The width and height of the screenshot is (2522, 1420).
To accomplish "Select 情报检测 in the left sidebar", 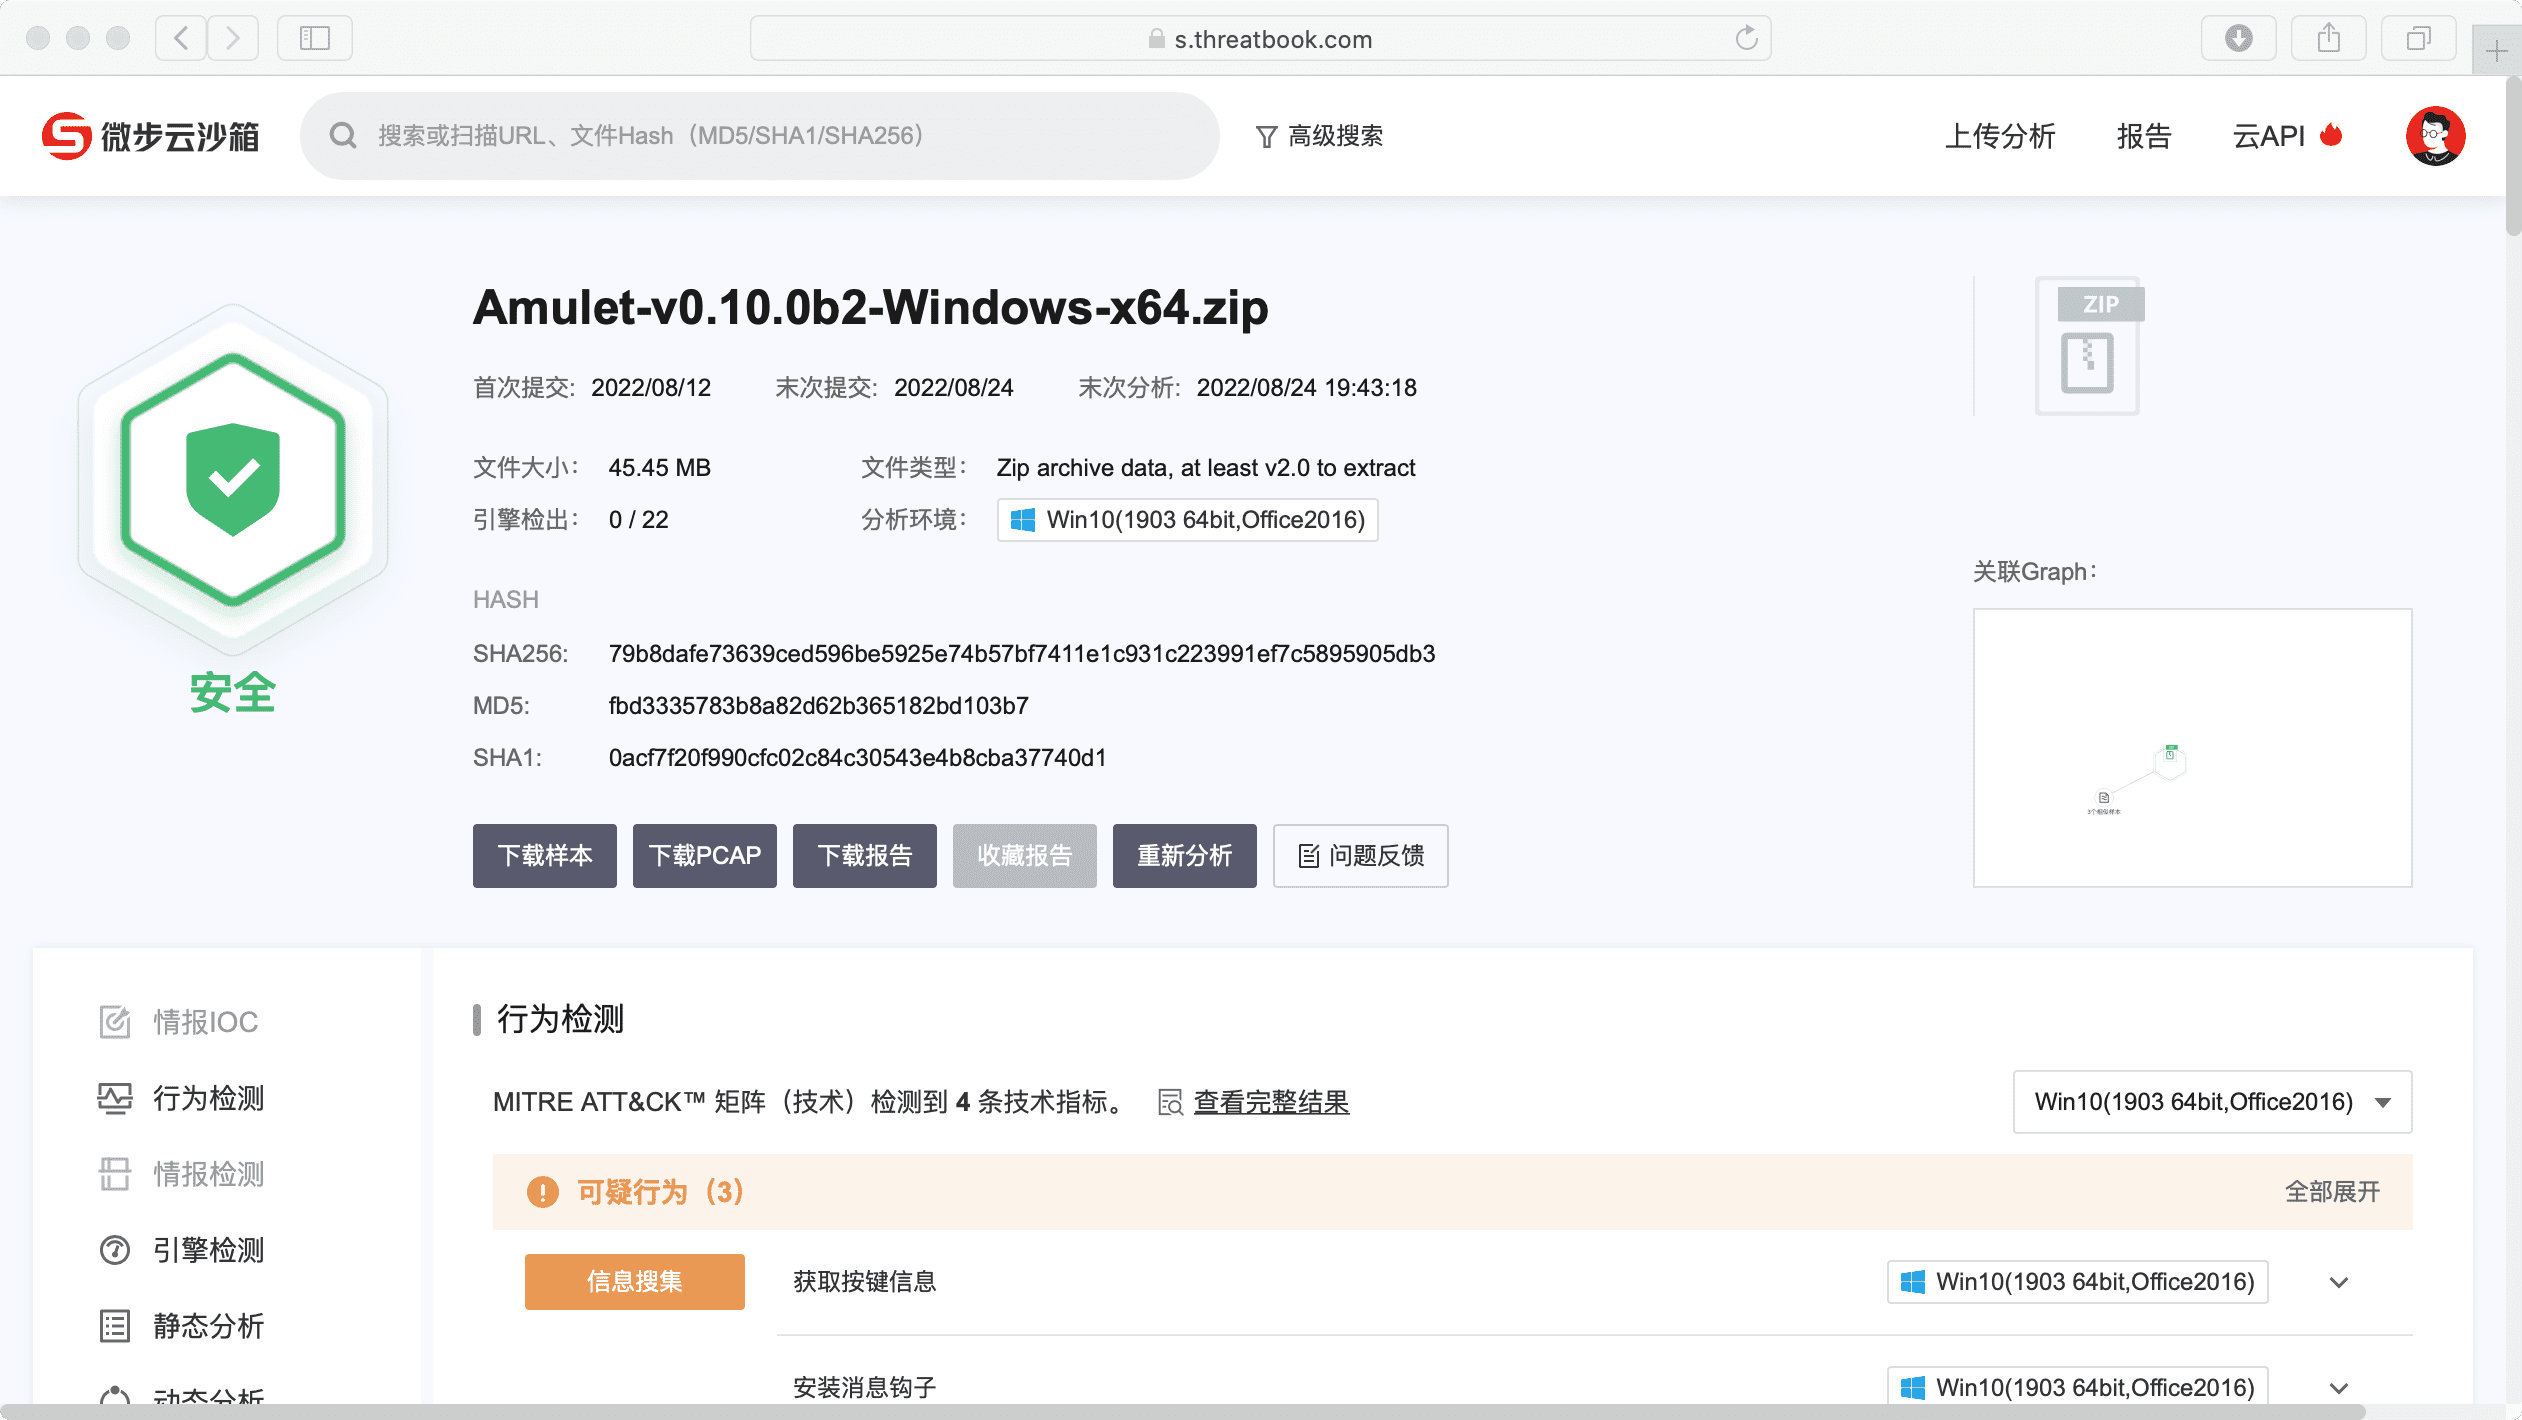I will (208, 1174).
